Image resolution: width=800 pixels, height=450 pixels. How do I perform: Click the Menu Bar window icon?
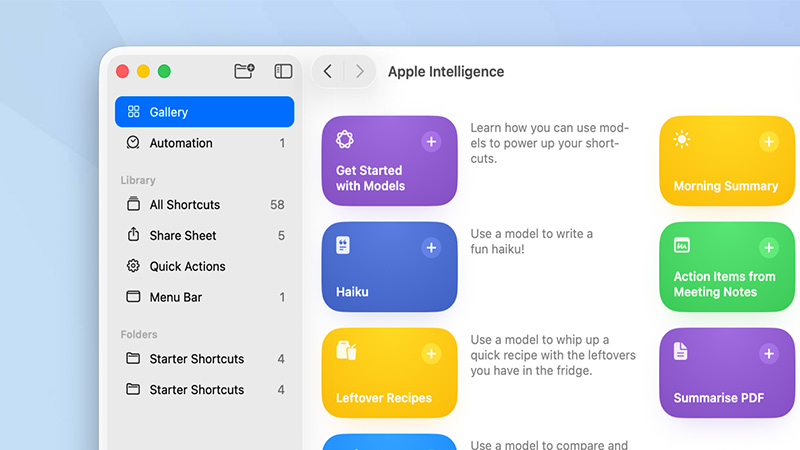point(133,296)
